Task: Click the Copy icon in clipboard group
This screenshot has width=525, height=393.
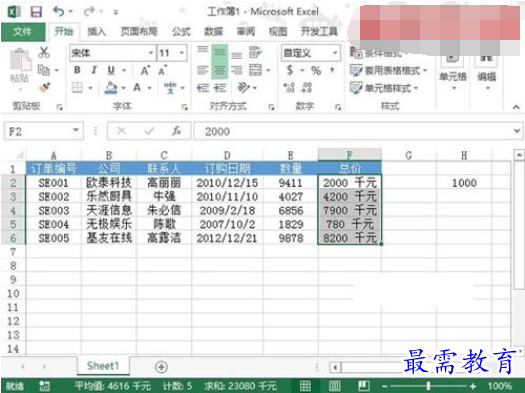Action: tap(44, 70)
